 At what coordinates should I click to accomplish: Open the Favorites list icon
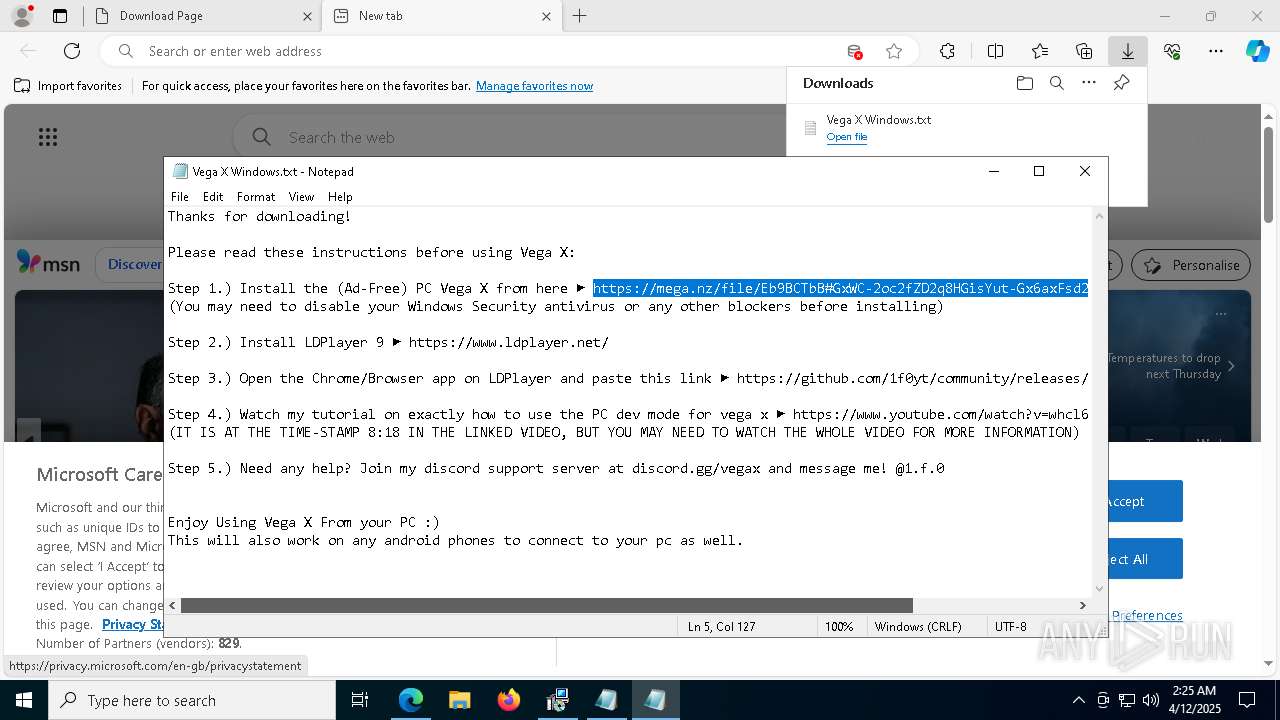(1040, 51)
